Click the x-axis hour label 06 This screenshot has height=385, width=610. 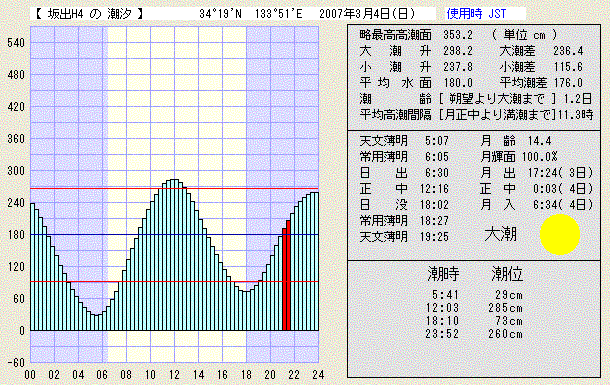(102, 375)
